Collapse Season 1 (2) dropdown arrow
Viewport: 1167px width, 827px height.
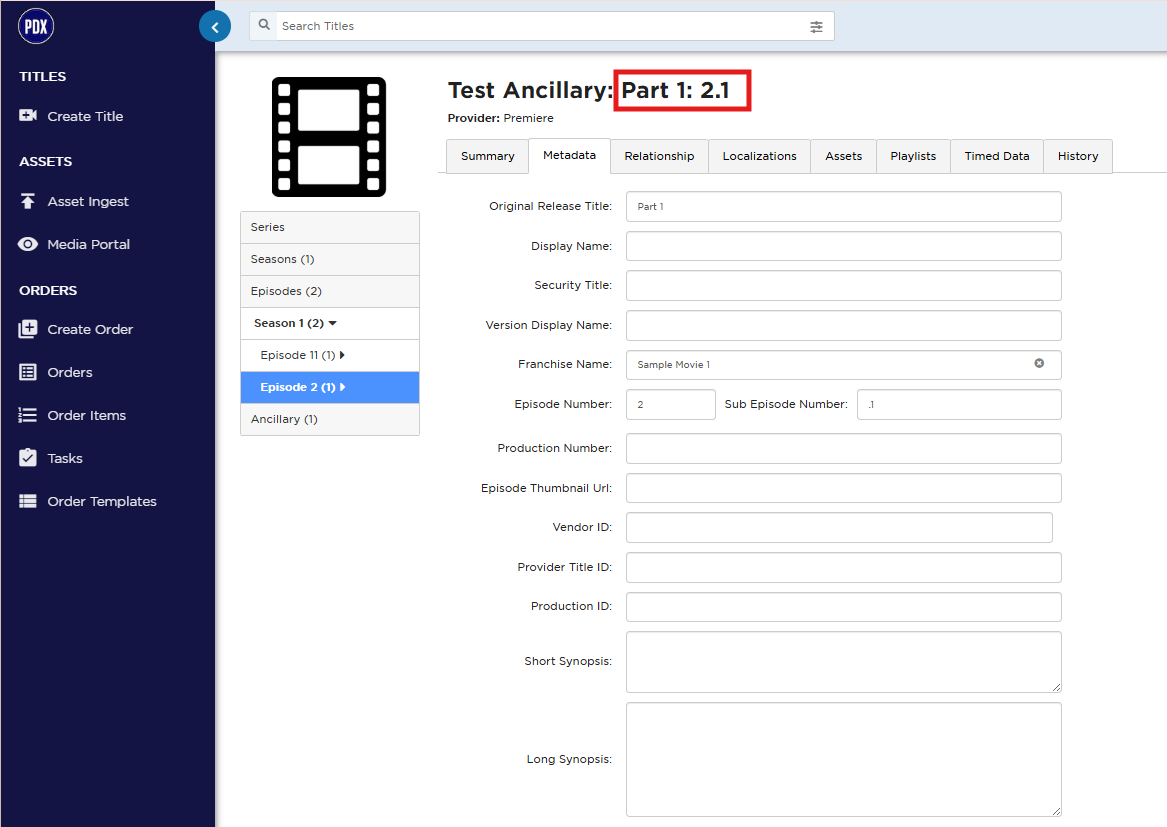click(333, 323)
